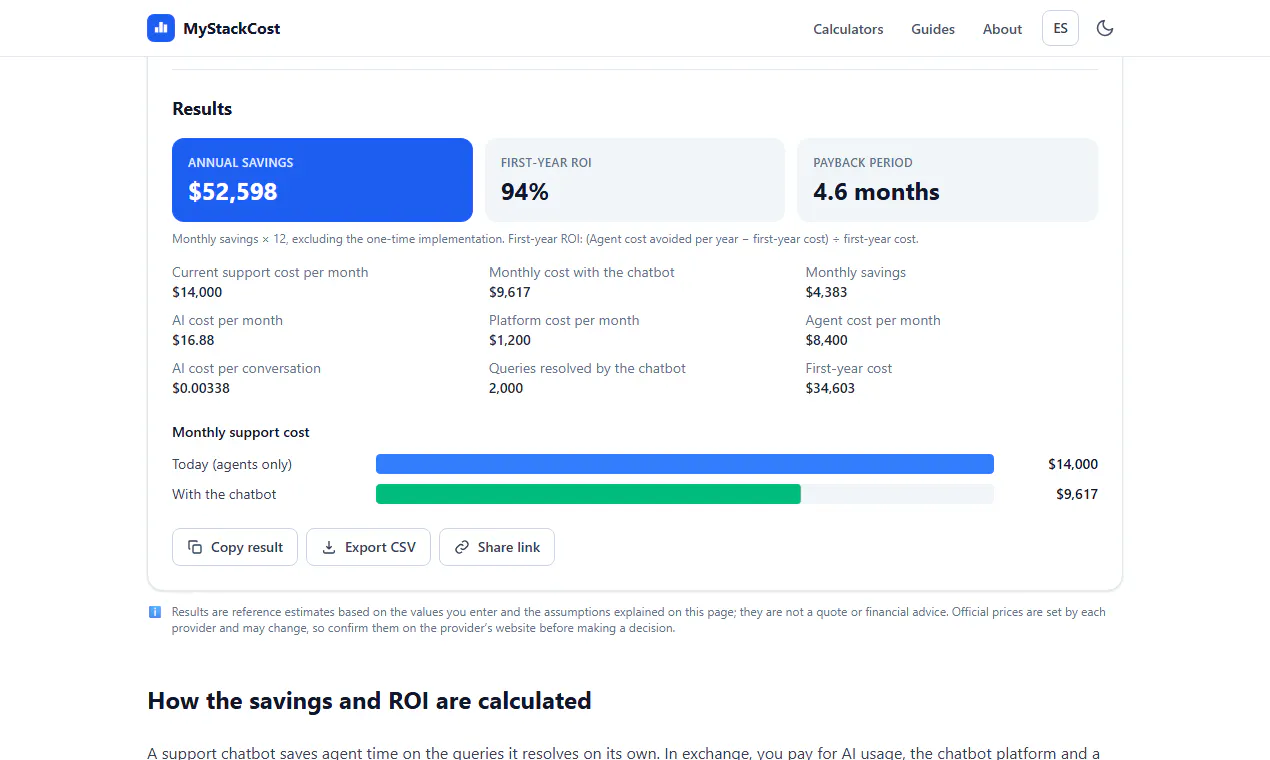Click the $1,200 platform cost value
The width and height of the screenshot is (1270, 760).
510,340
